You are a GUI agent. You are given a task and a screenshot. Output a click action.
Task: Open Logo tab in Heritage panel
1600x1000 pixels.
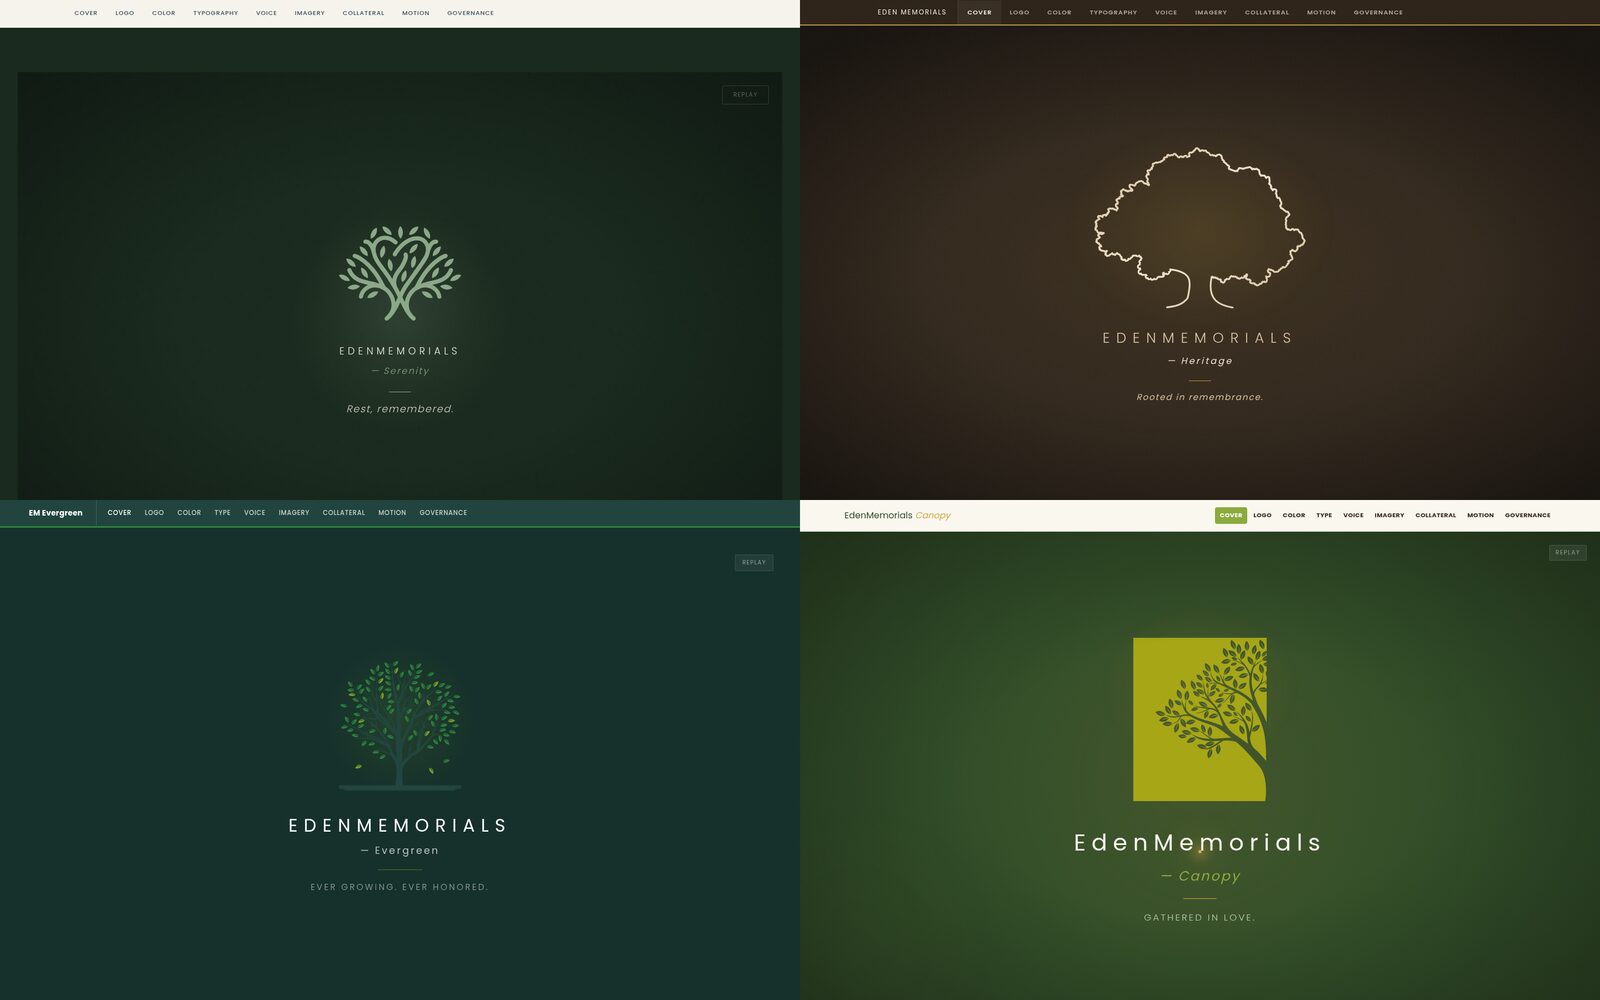coord(1019,12)
